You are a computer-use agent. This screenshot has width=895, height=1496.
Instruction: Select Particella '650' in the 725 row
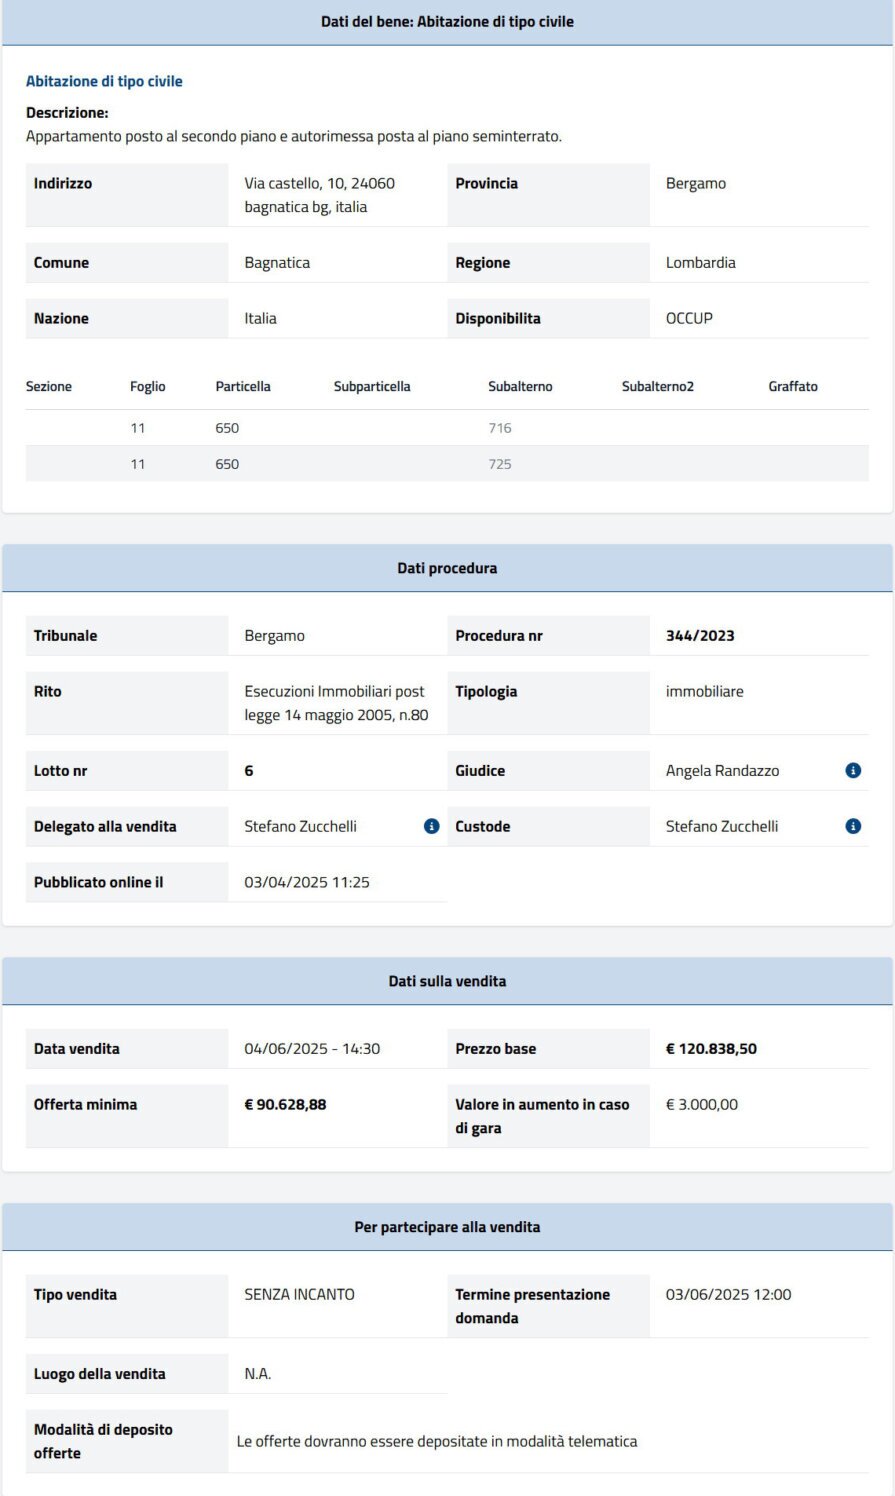coord(227,464)
